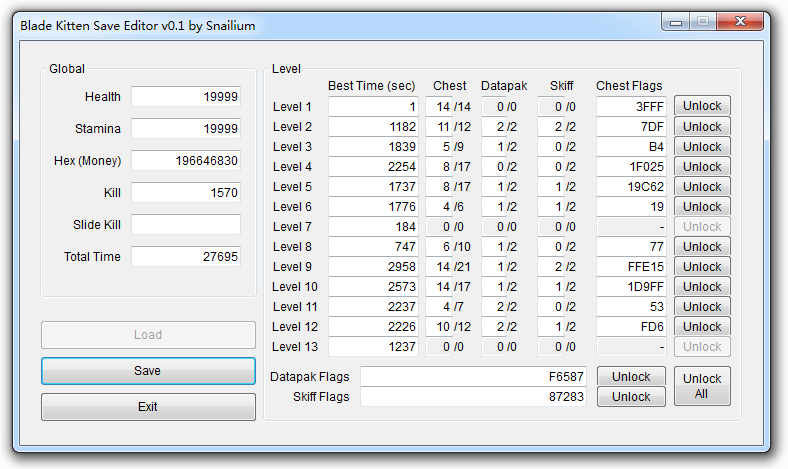This screenshot has width=788, height=469.
Task: Edit the Total Time field
Action: tap(186, 257)
